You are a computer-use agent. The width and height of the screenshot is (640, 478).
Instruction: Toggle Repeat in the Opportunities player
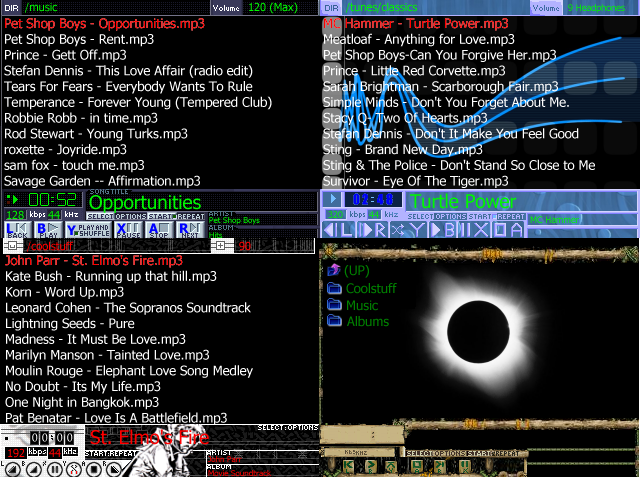tap(191, 216)
